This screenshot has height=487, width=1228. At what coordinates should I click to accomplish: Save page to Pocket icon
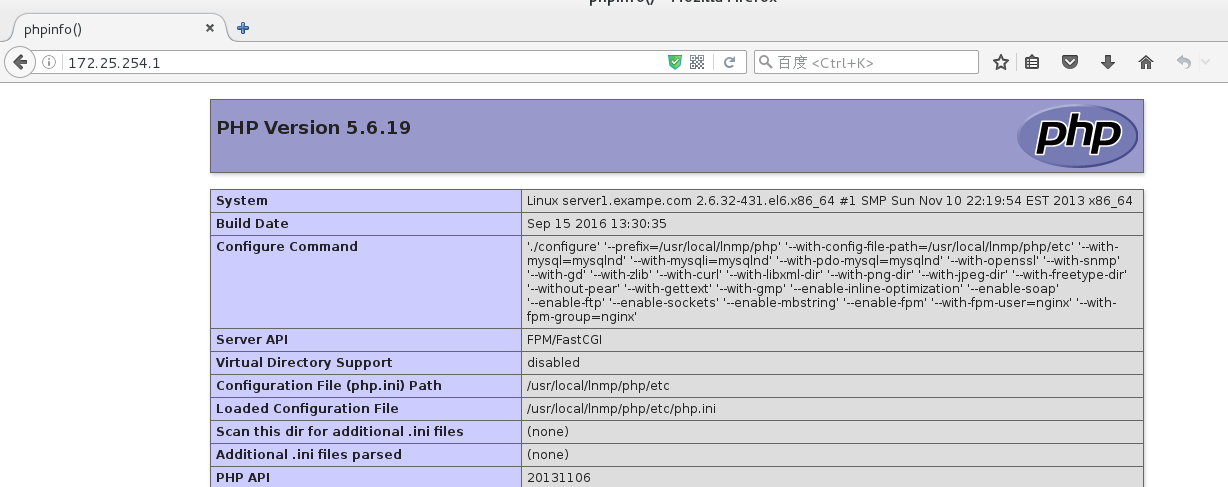click(x=1070, y=62)
